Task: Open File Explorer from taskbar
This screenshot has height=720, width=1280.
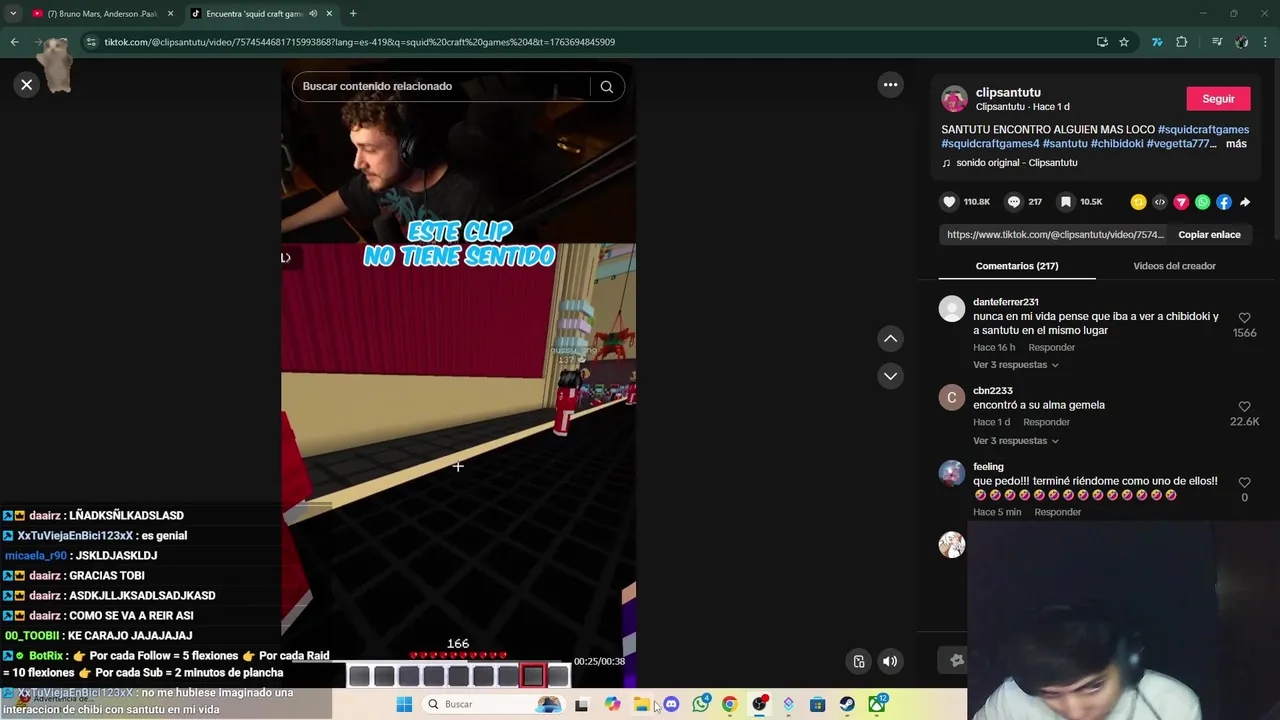Action: pos(642,704)
